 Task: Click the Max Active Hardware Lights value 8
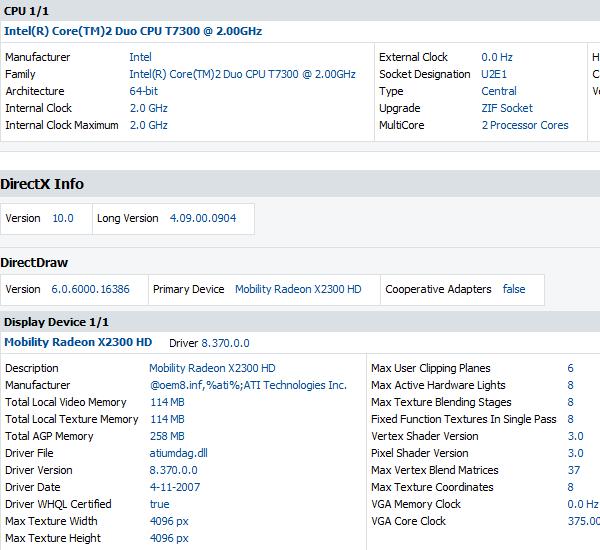pyautogui.click(x=570, y=385)
